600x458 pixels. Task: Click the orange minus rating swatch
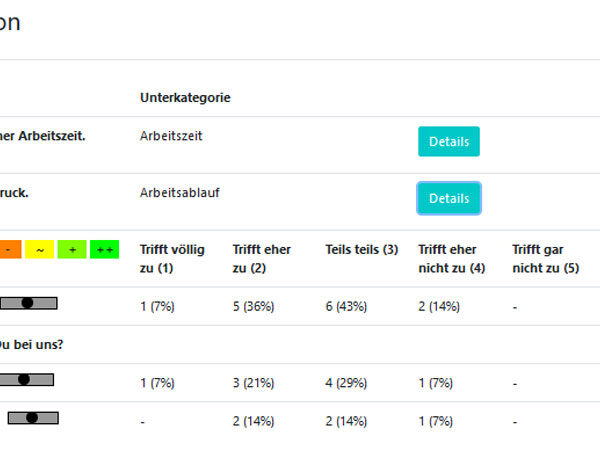8,249
